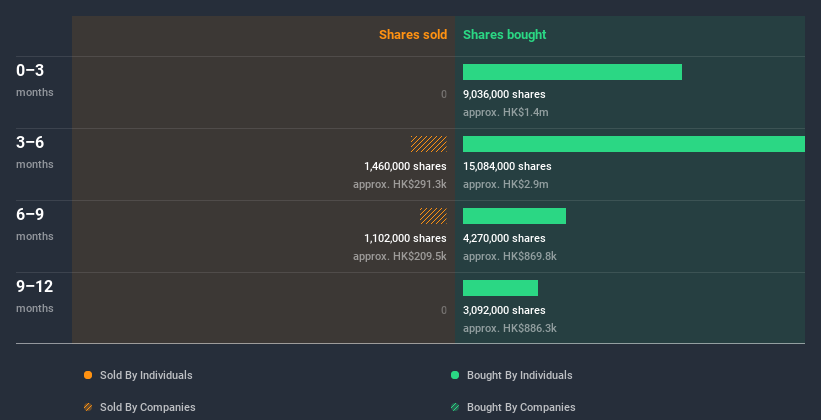Select the Bought By Individuals legend label
The height and width of the screenshot is (420, 821).
pyautogui.click(x=519, y=375)
